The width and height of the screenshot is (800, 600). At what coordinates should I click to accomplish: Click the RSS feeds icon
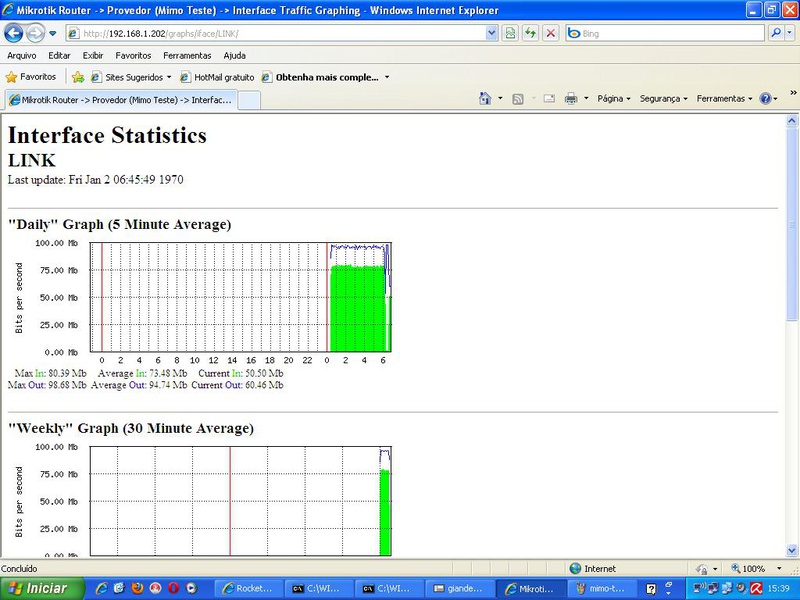518,99
